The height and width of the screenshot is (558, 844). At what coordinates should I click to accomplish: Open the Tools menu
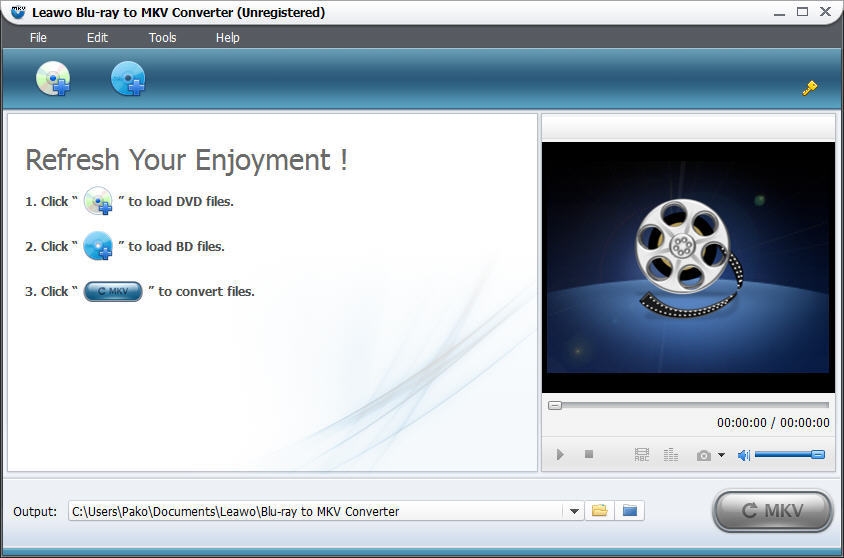[162, 37]
